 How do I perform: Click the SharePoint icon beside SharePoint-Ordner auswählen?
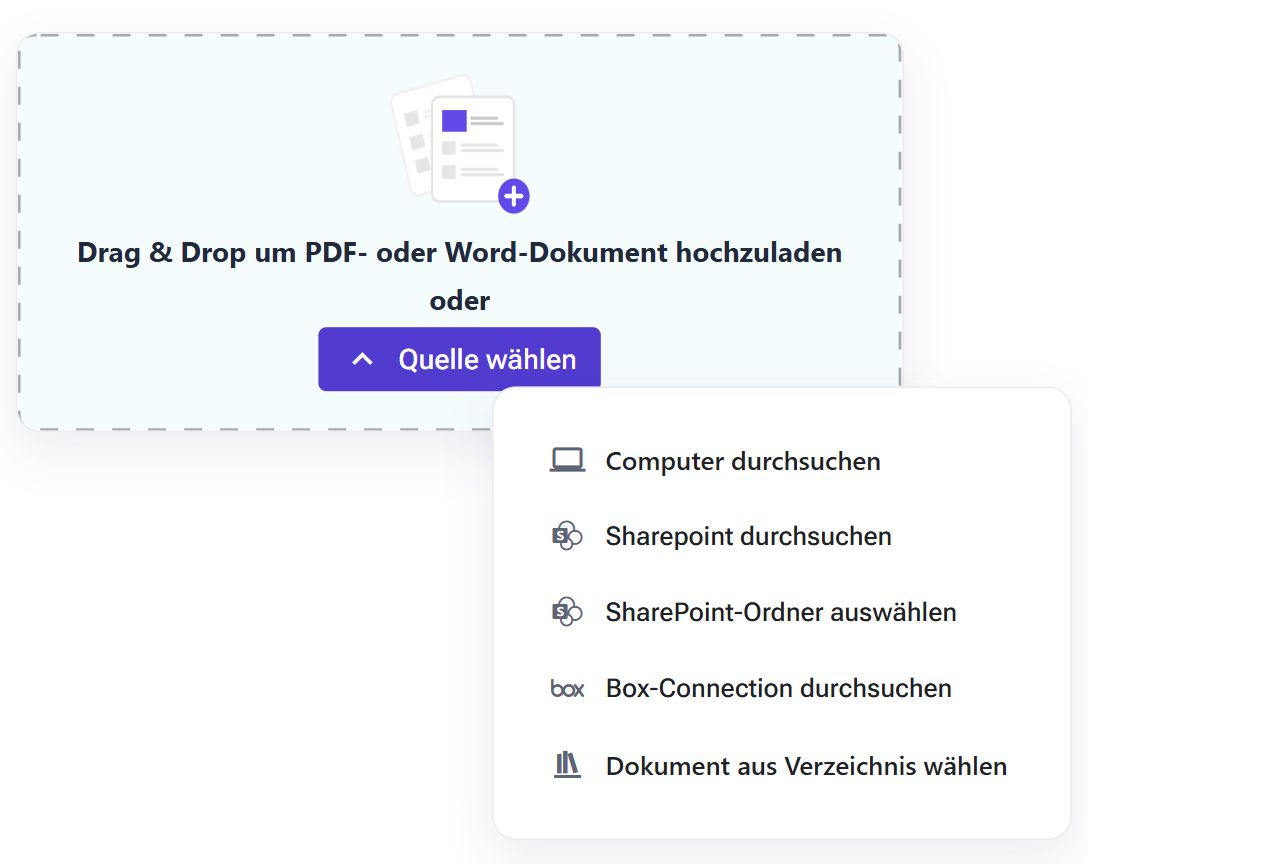[567, 611]
